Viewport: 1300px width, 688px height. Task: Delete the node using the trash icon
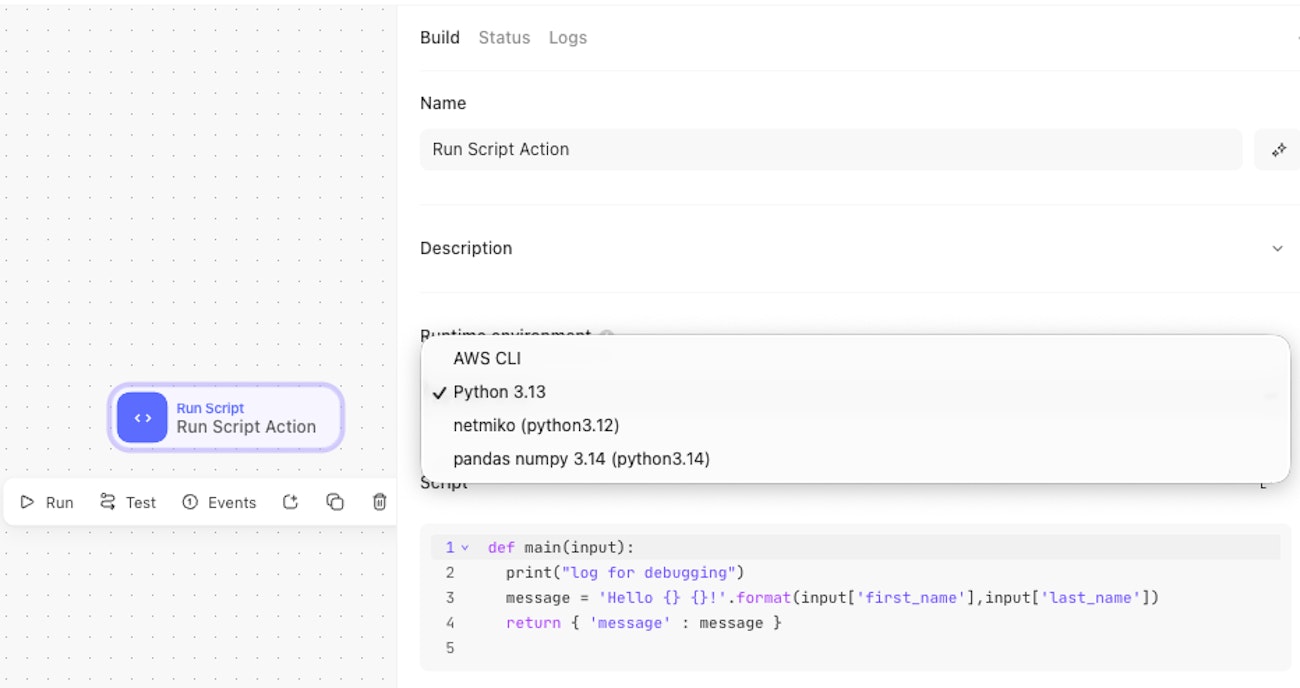pyautogui.click(x=380, y=502)
